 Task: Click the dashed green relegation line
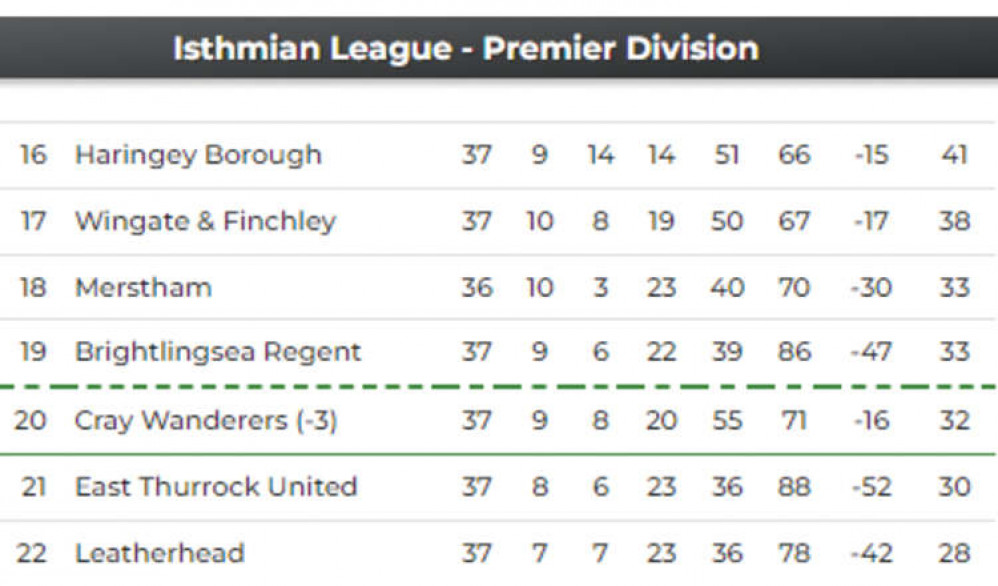499,386
